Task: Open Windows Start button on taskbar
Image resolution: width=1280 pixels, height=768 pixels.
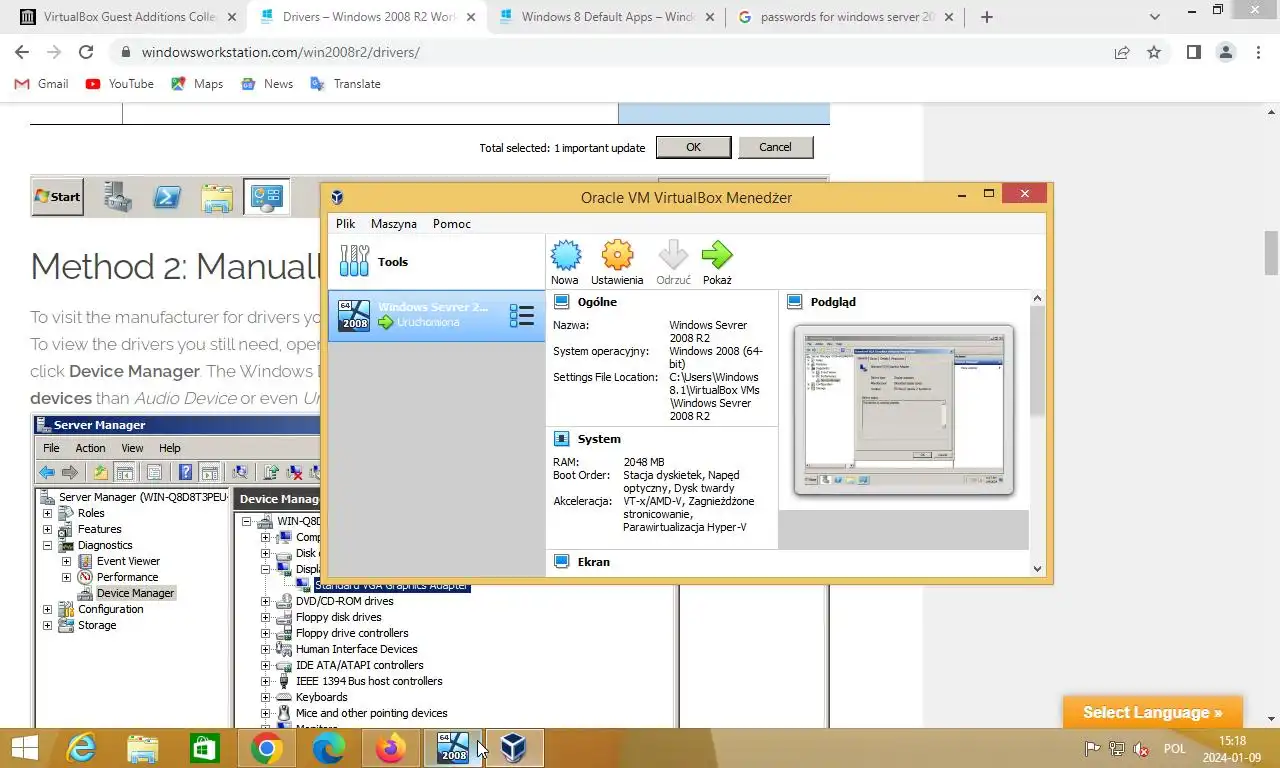Action: (x=24, y=748)
